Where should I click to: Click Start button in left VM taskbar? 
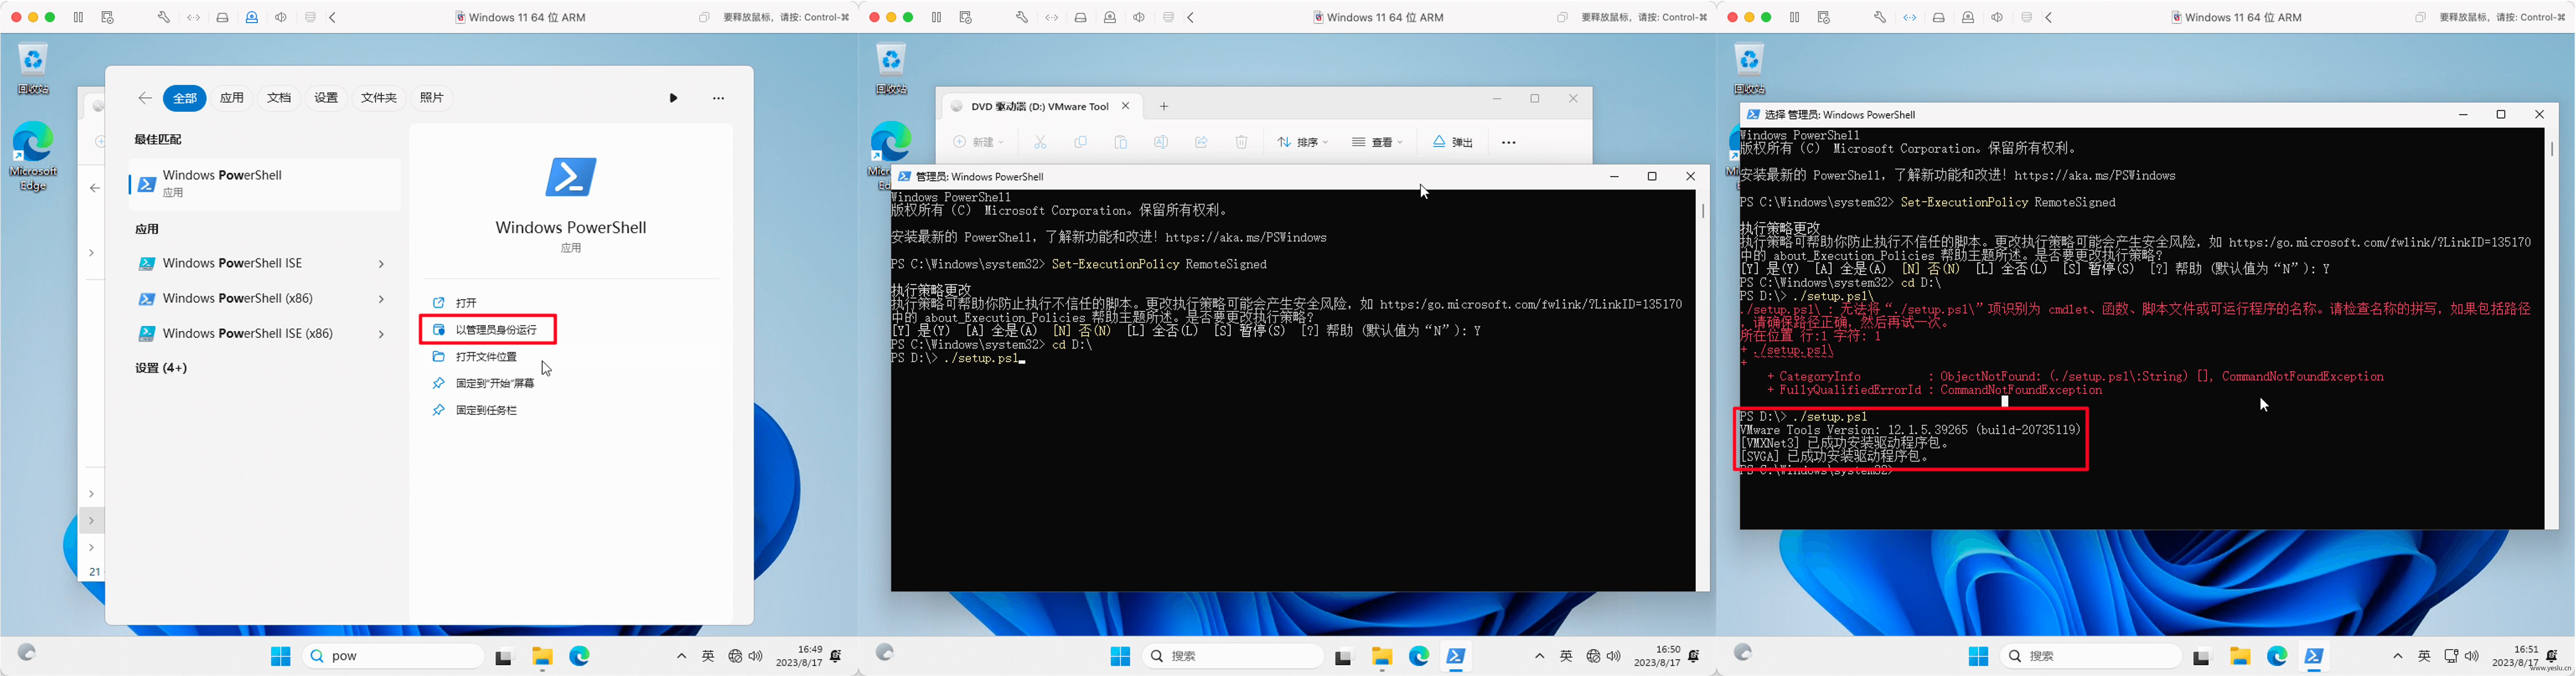point(281,656)
